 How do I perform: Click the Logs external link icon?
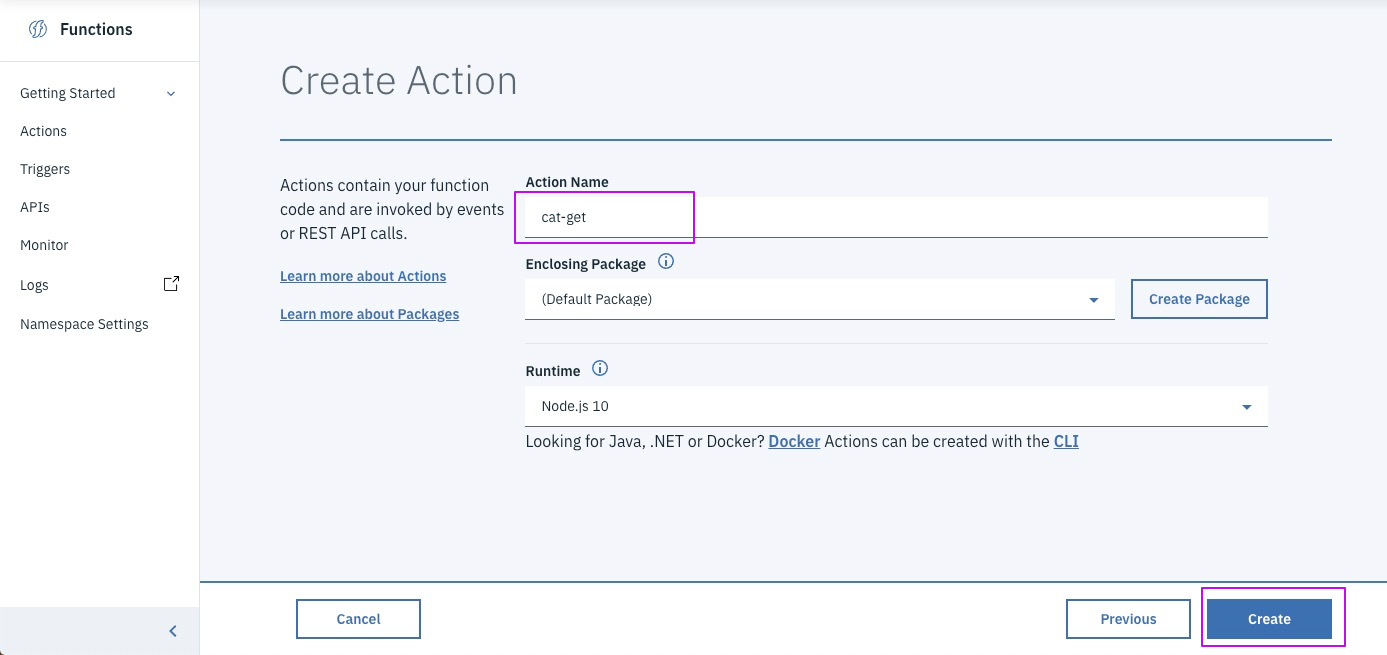pyautogui.click(x=171, y=284)
